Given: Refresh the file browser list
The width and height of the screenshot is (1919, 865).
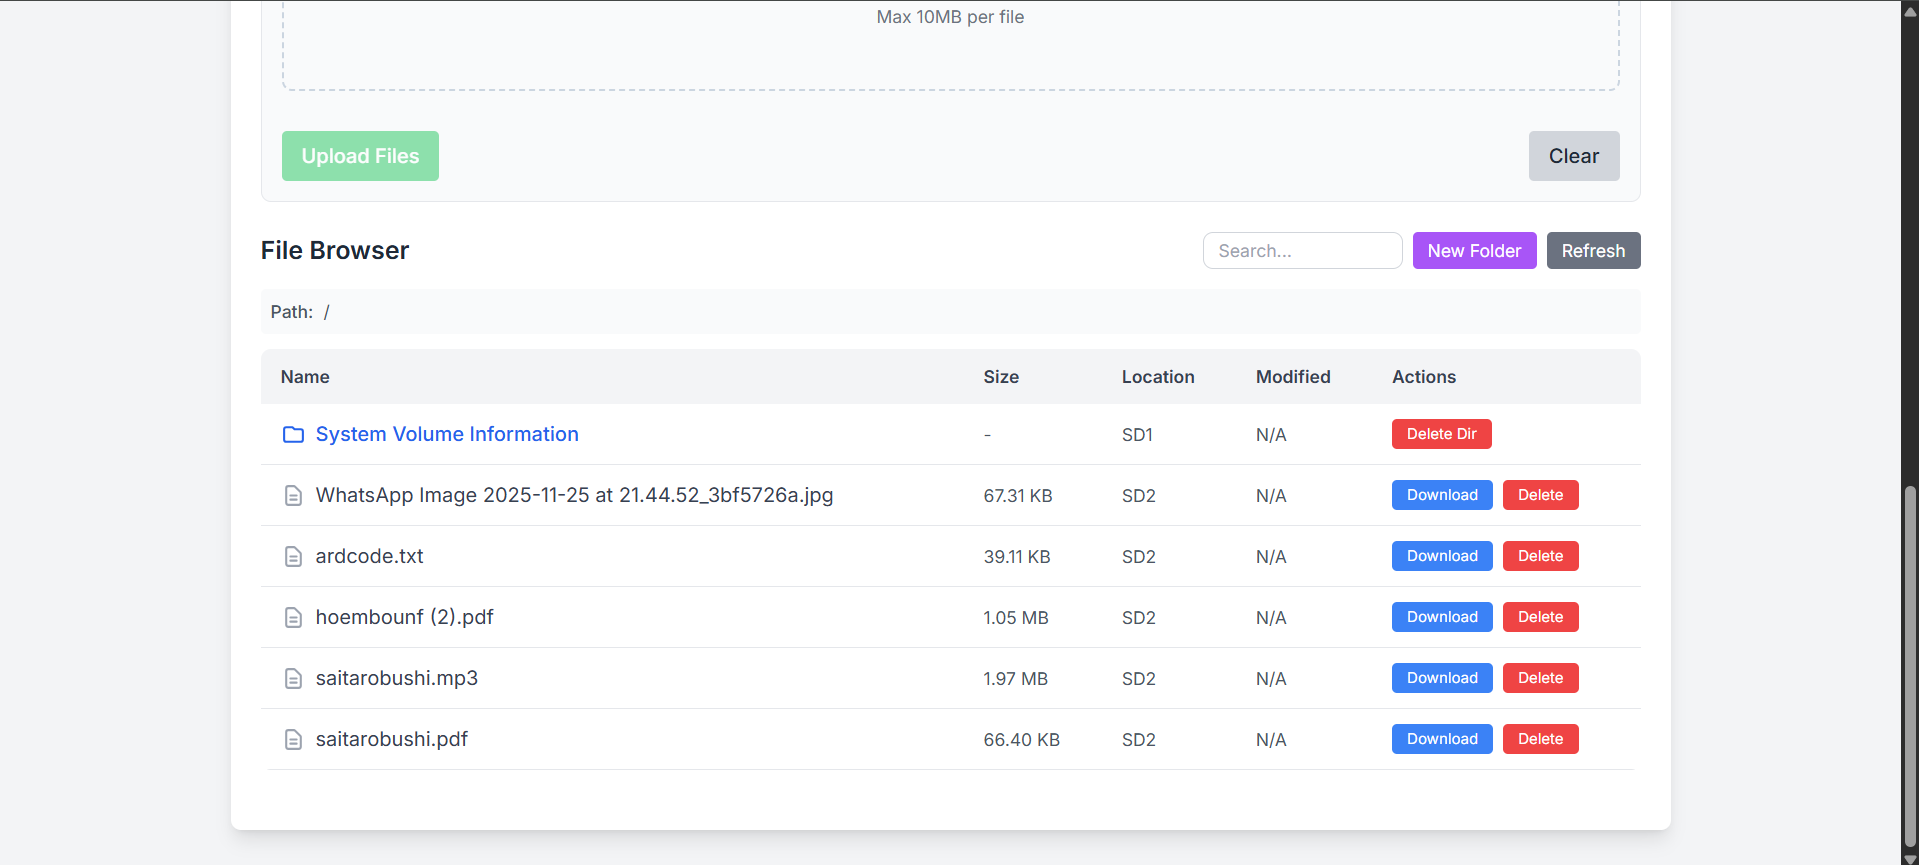Looking at the screenshot, I should coord(1592,251).
